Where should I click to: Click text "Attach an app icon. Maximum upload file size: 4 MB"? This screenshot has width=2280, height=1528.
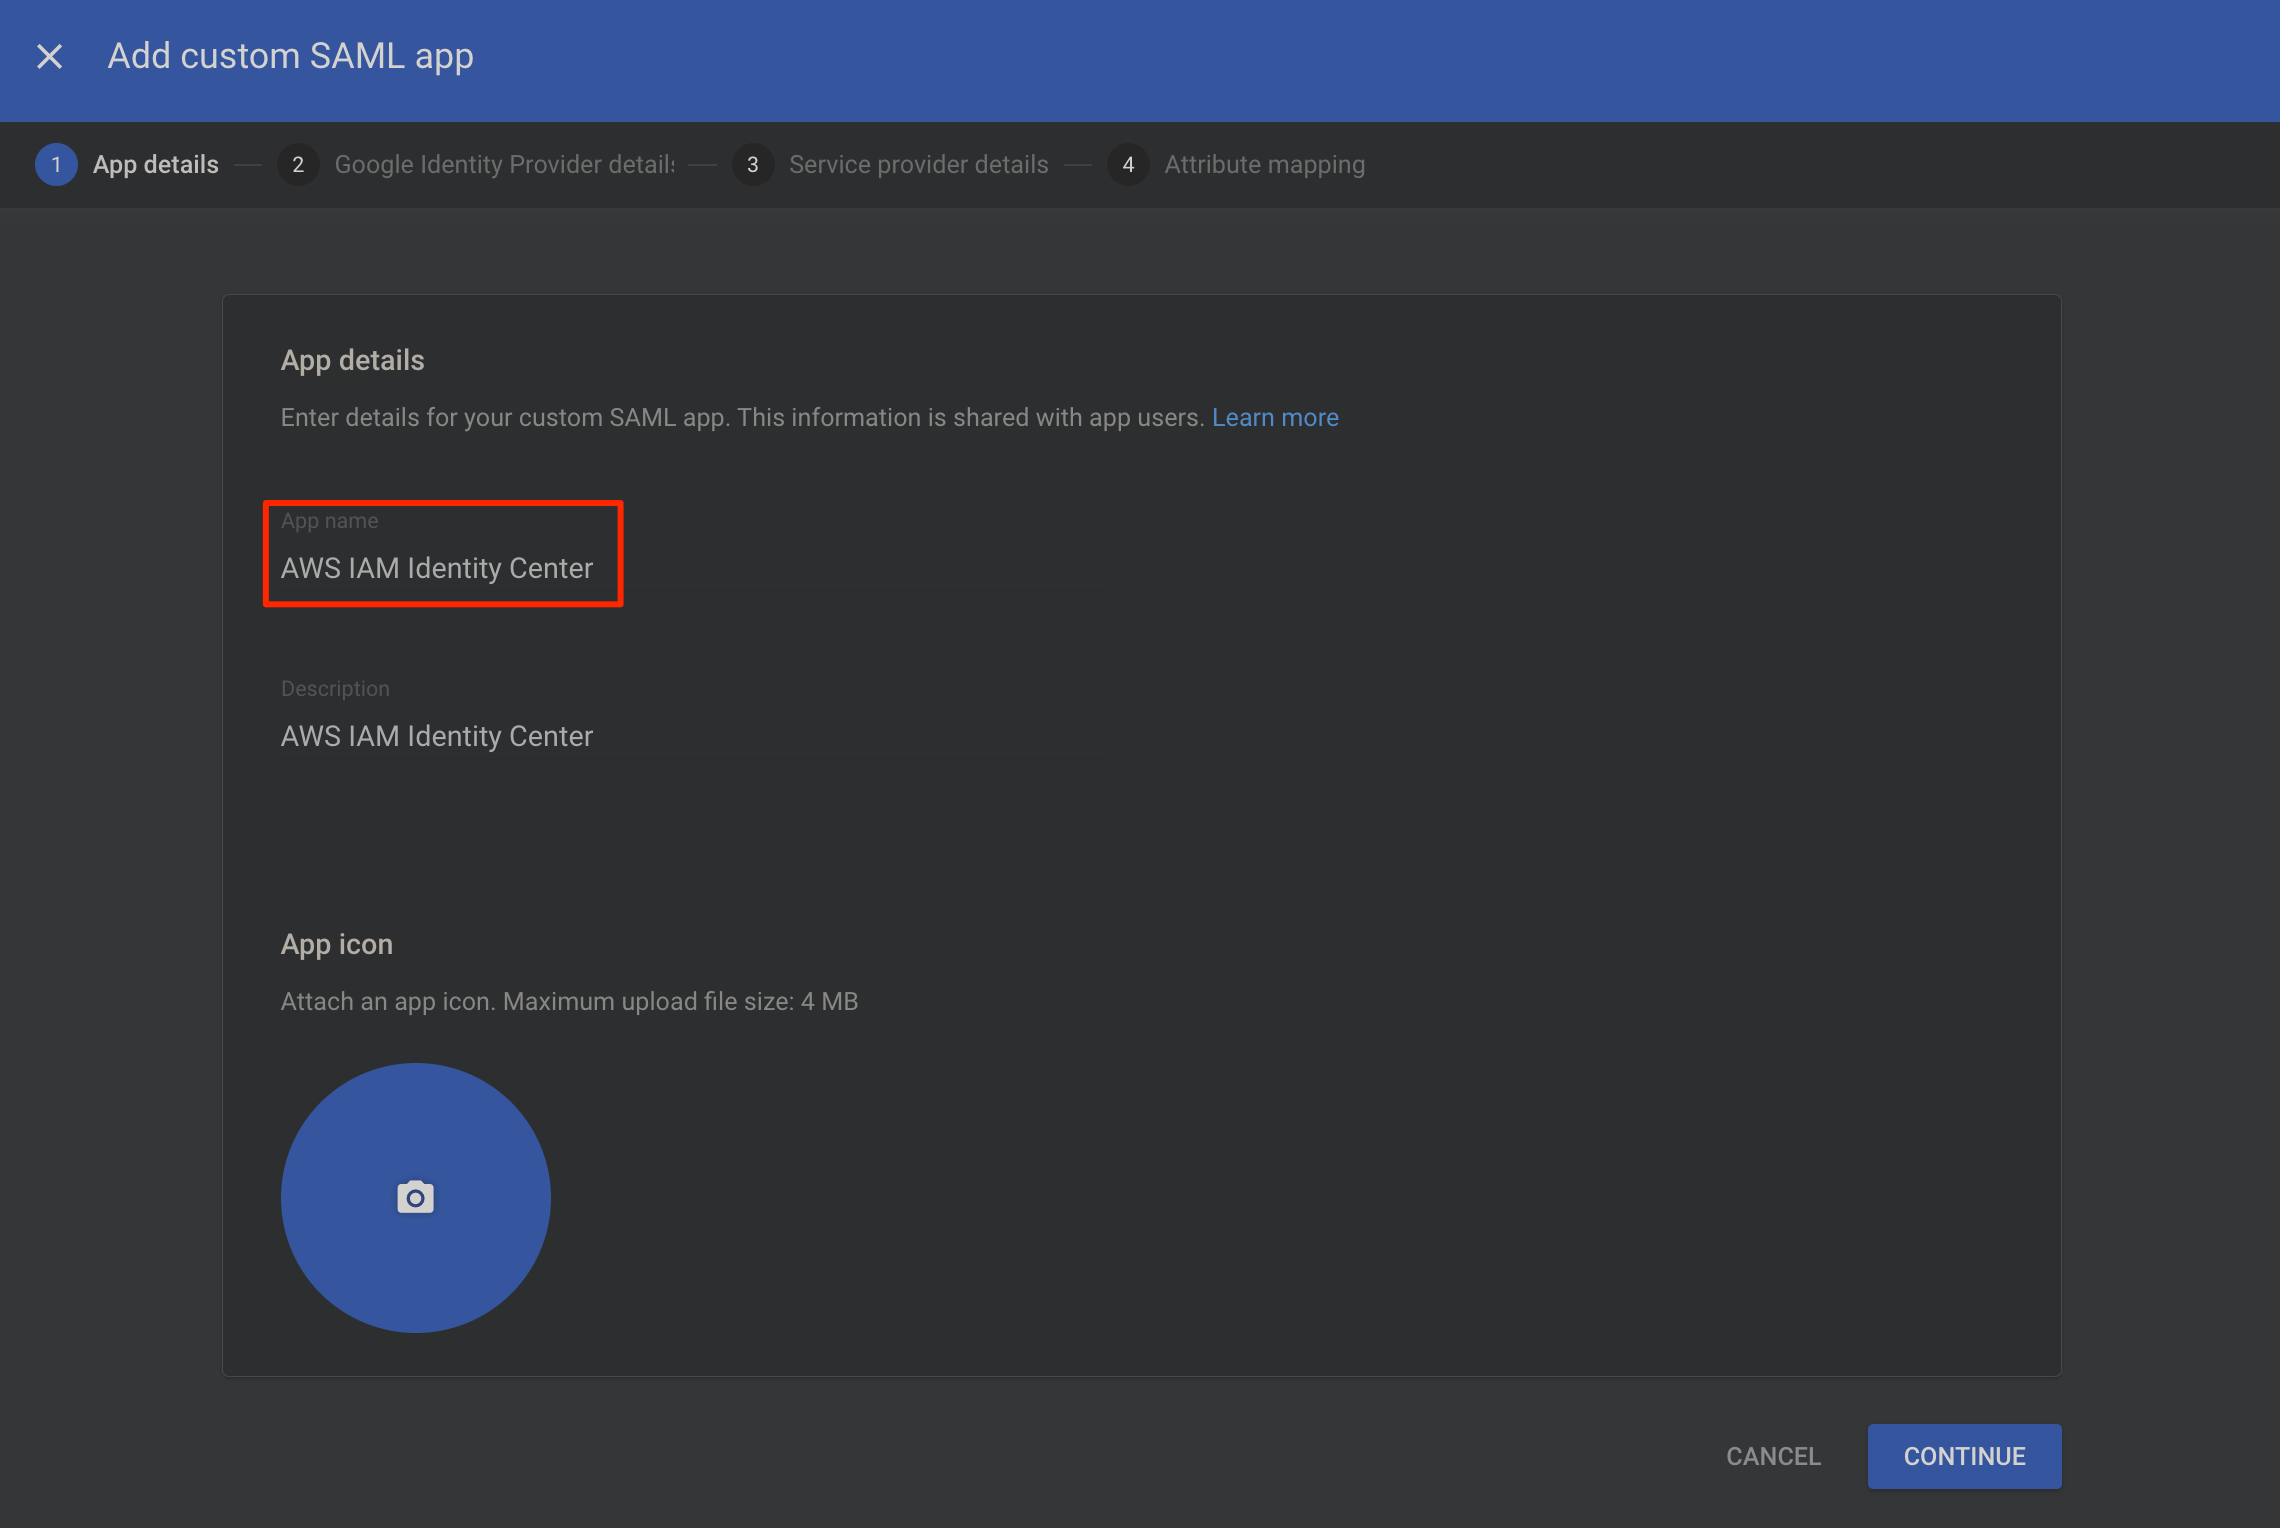click(x=569, y=1001)
